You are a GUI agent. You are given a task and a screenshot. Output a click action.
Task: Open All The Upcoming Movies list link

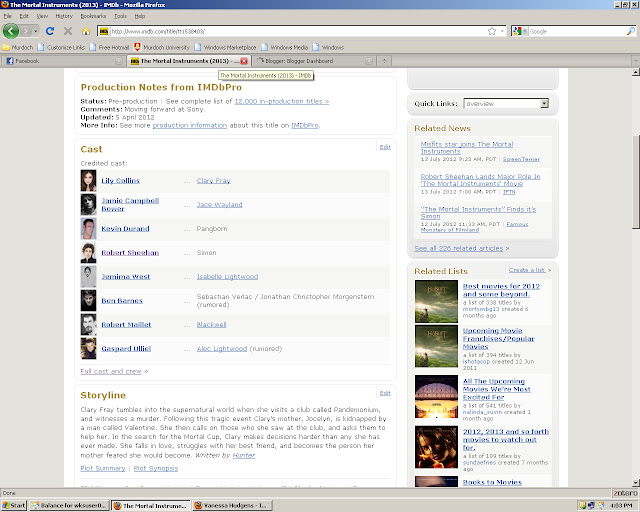(x=497, y=389)
